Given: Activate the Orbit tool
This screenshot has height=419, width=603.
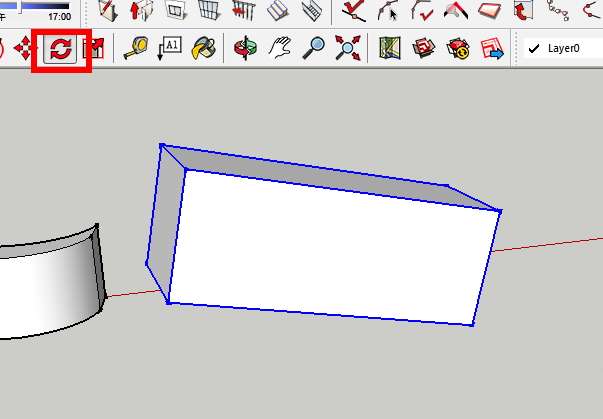Looking at the screenshot, I should [245, 48].
